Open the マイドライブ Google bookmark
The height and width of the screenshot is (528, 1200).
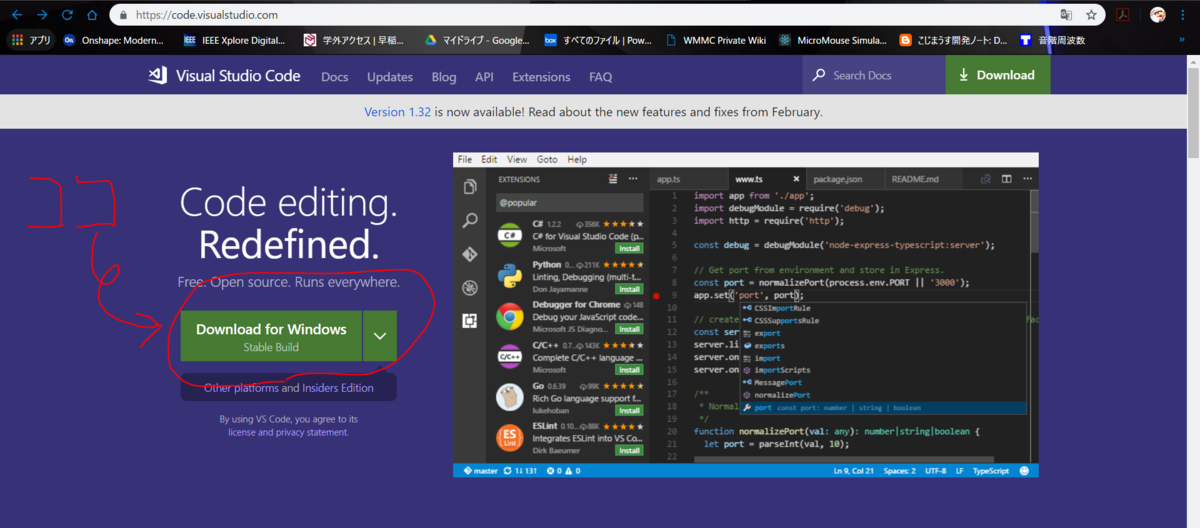[x=477, y=41]
